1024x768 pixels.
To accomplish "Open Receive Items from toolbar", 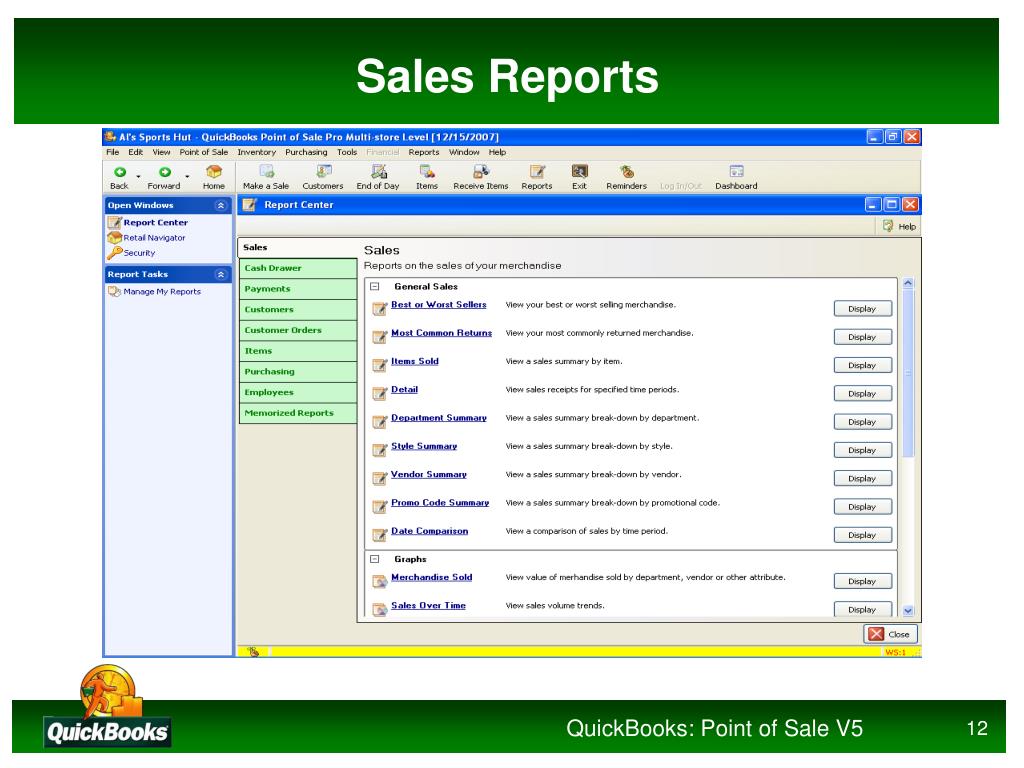I will point(481,177).
